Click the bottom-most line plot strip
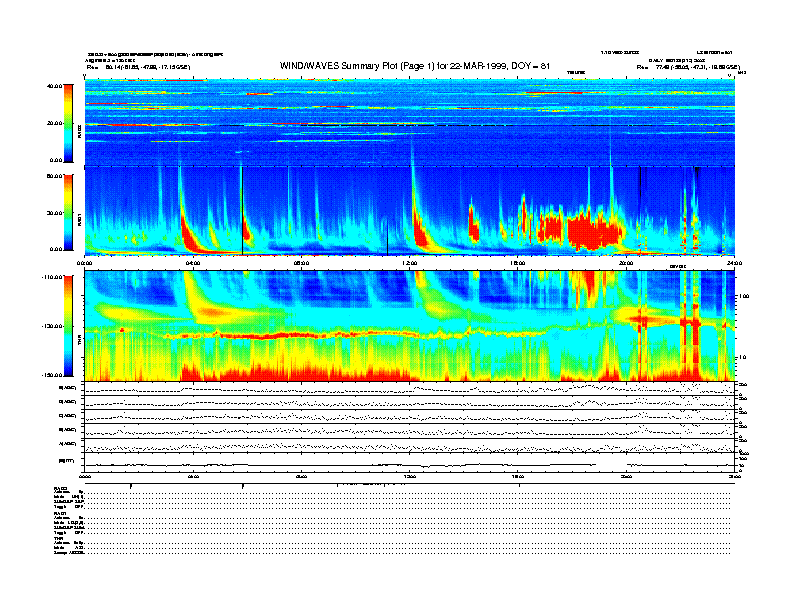Viewport: 792px width, 612px height. click(410, 463)
